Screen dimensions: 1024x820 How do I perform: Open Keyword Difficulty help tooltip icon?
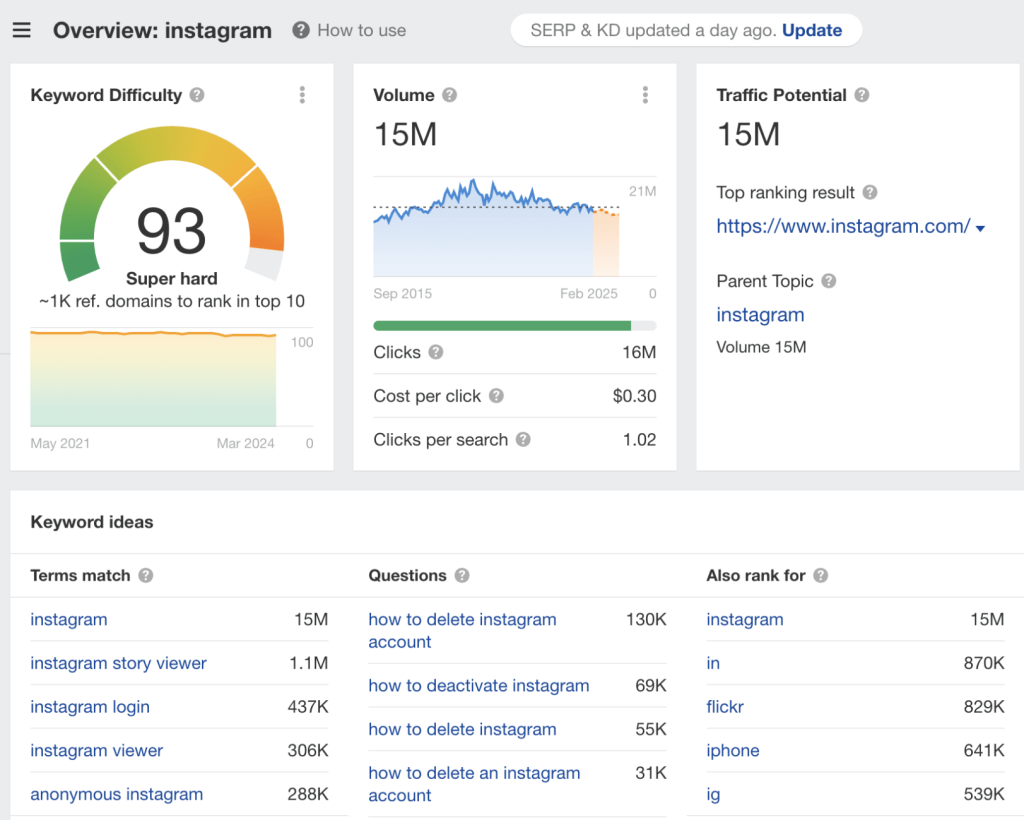point(197,95)
